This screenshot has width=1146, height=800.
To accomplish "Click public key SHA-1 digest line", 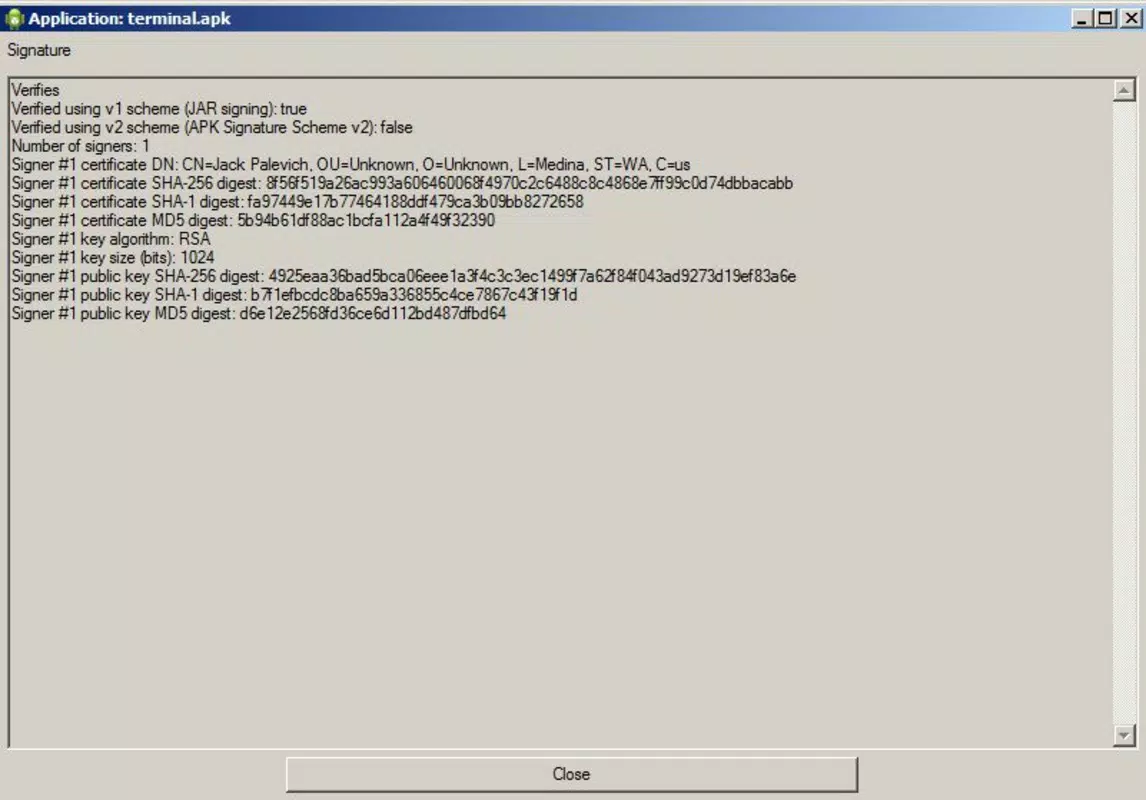I will point(294,294).
